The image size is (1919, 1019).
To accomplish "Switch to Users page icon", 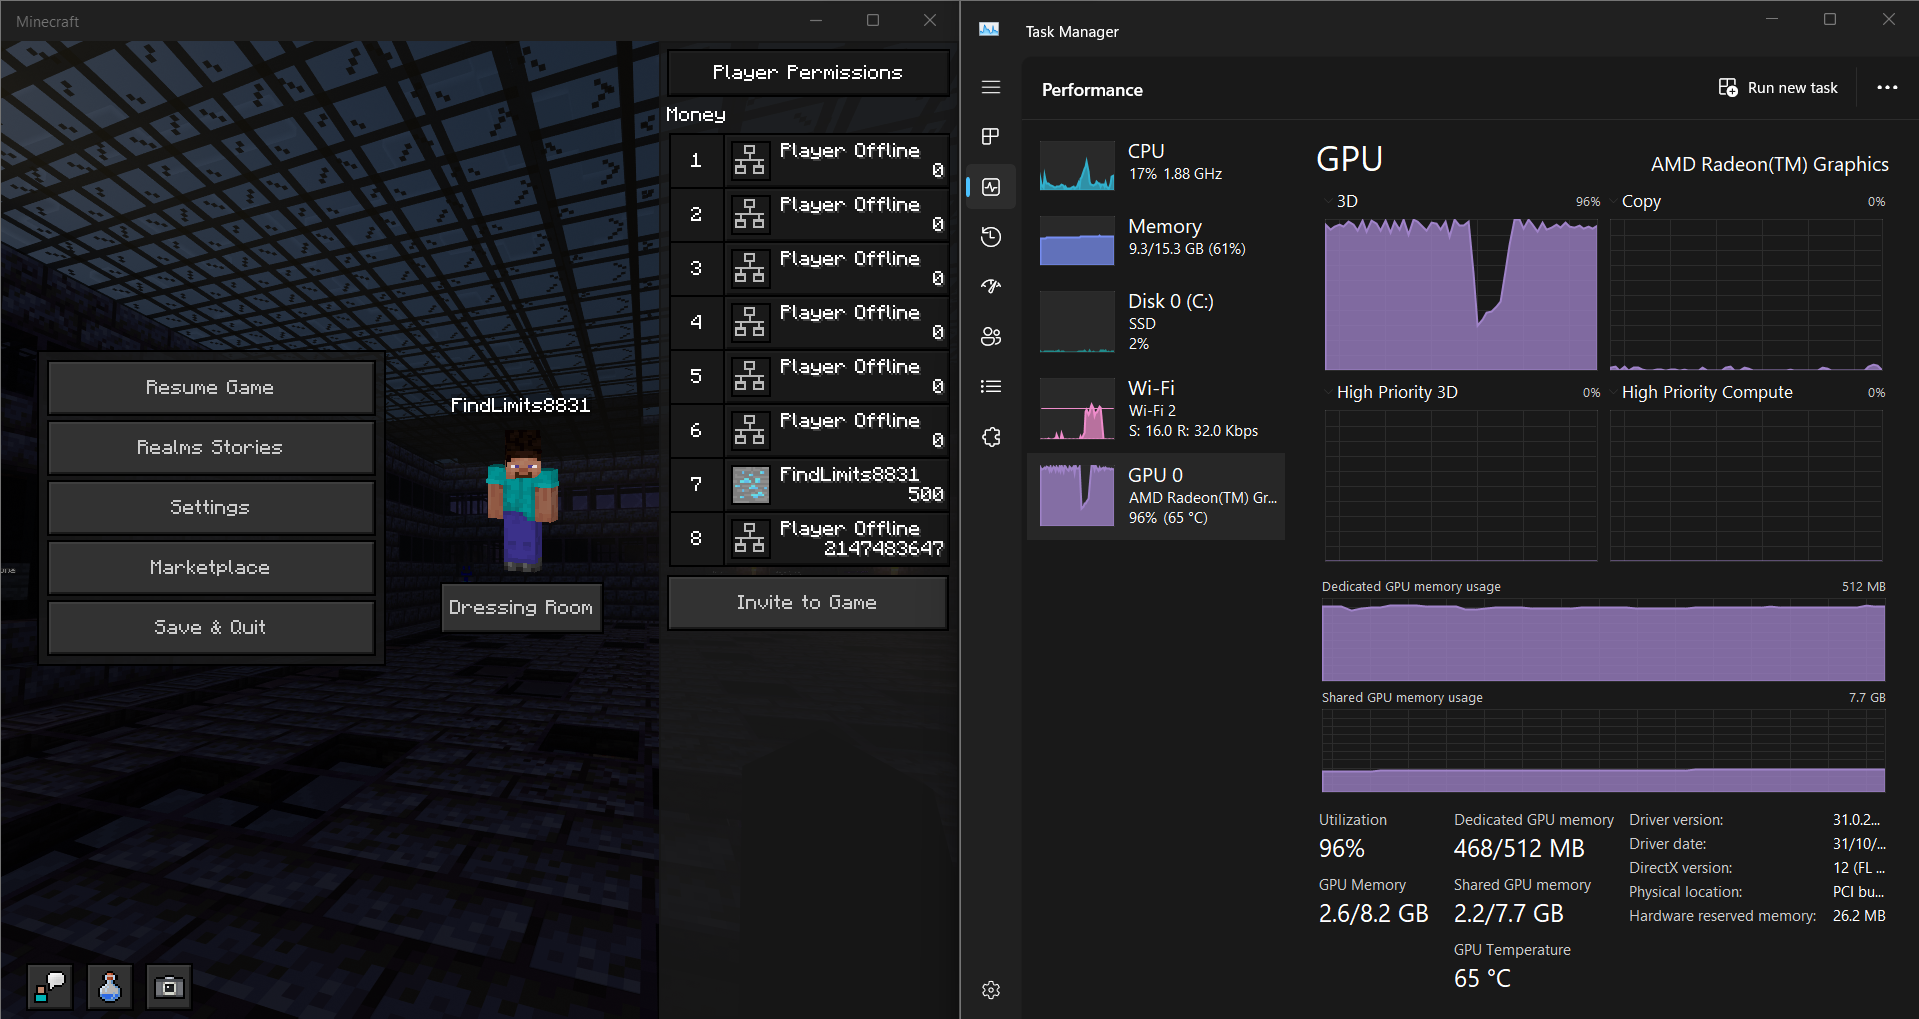I will click(991, 337).
